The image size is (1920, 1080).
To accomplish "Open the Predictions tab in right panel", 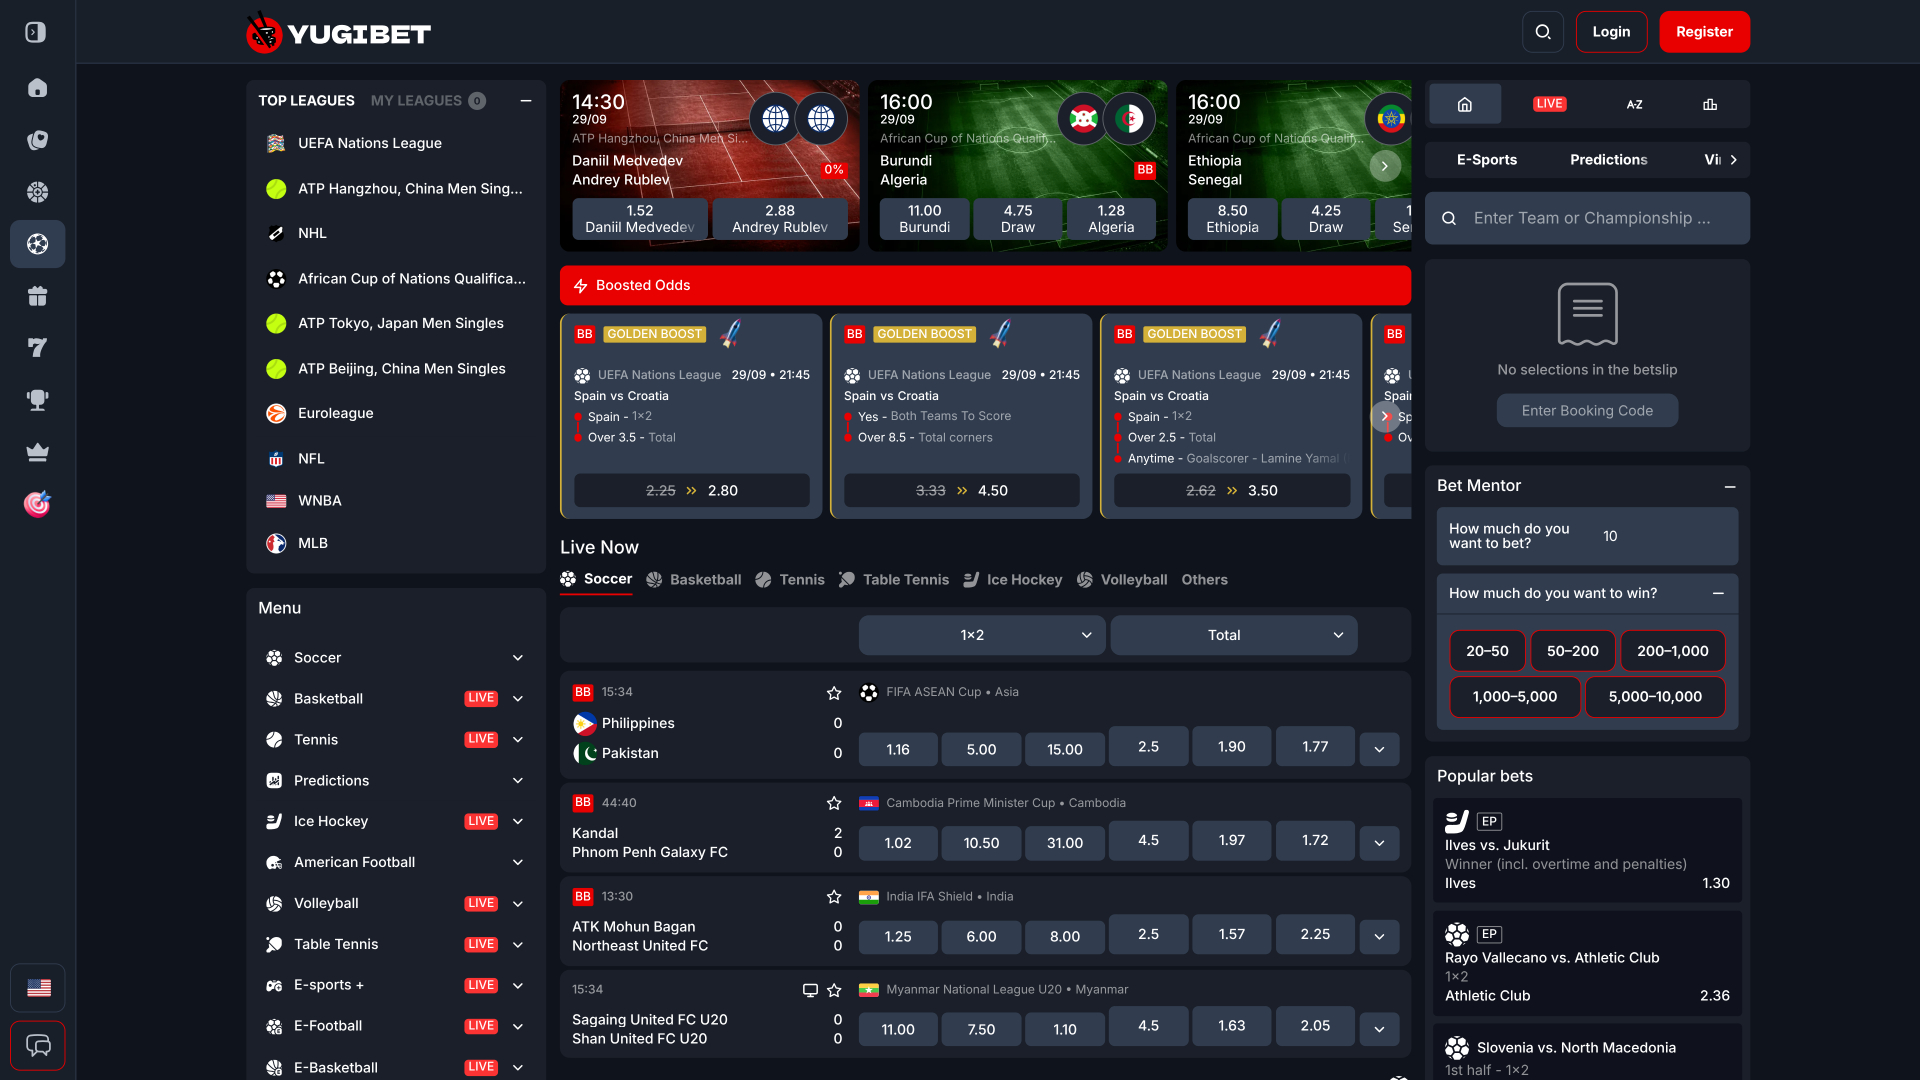I will [x=1608, y=160].
